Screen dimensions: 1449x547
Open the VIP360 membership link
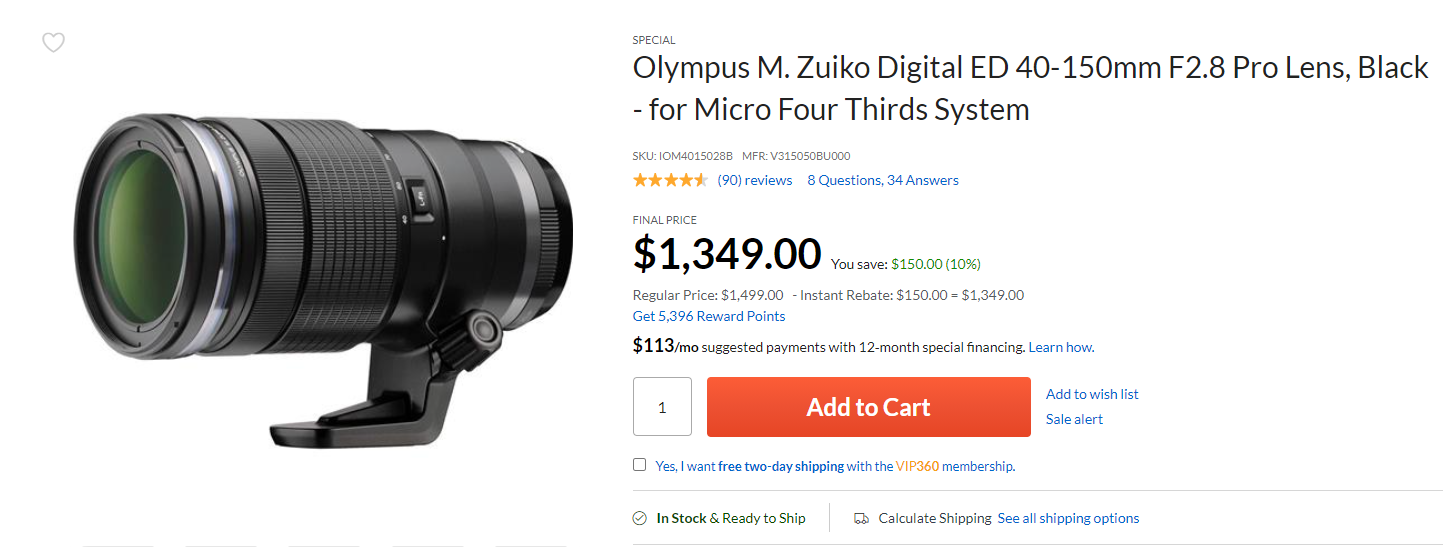tap(919, 466)
